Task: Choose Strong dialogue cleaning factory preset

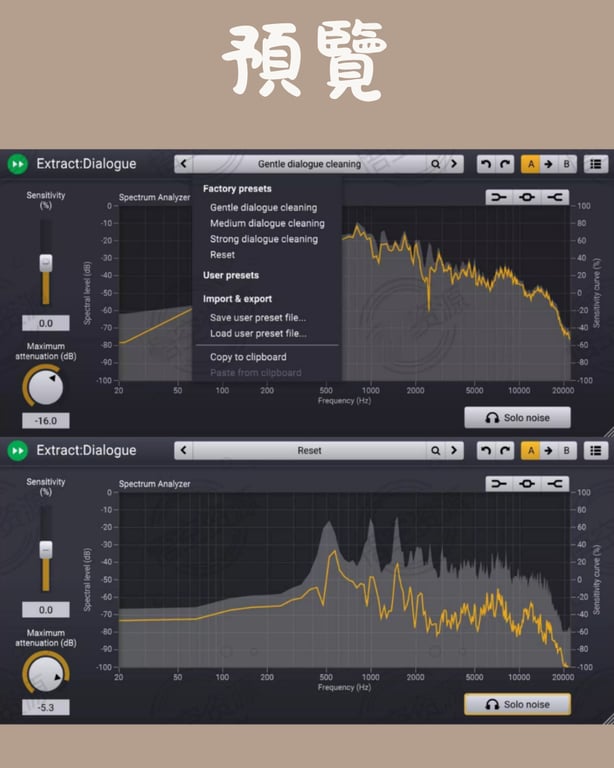Action: [x=264, y=239]
